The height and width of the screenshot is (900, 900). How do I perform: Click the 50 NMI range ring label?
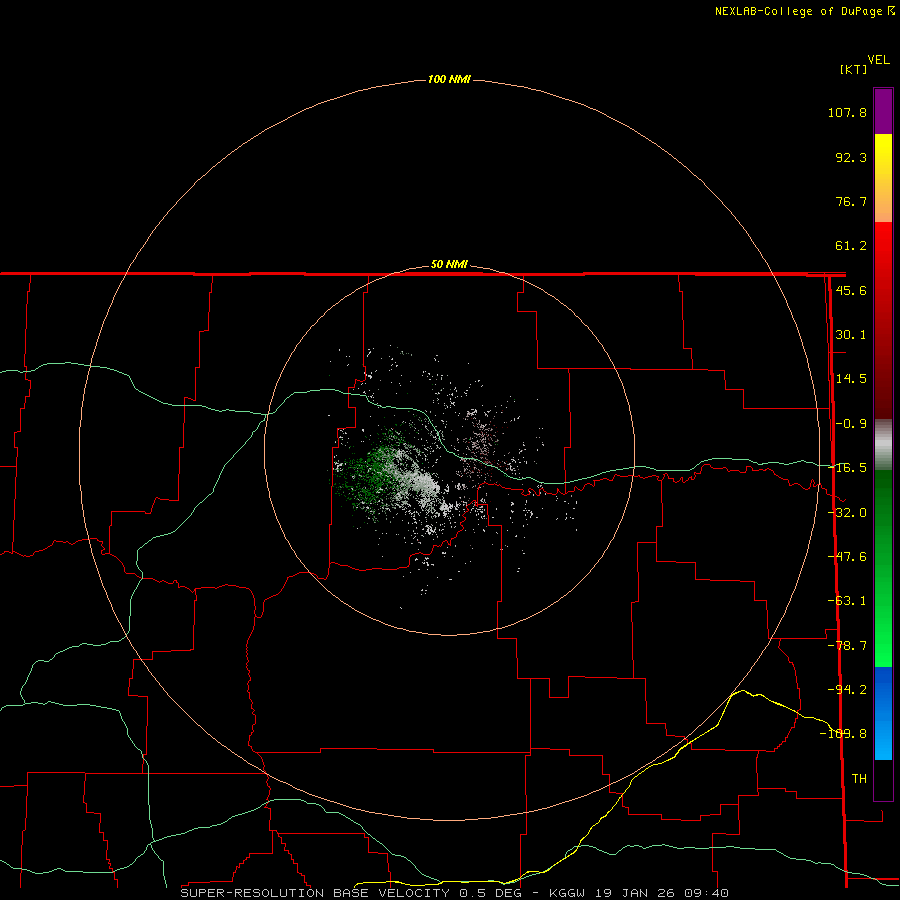pos(449,264)
